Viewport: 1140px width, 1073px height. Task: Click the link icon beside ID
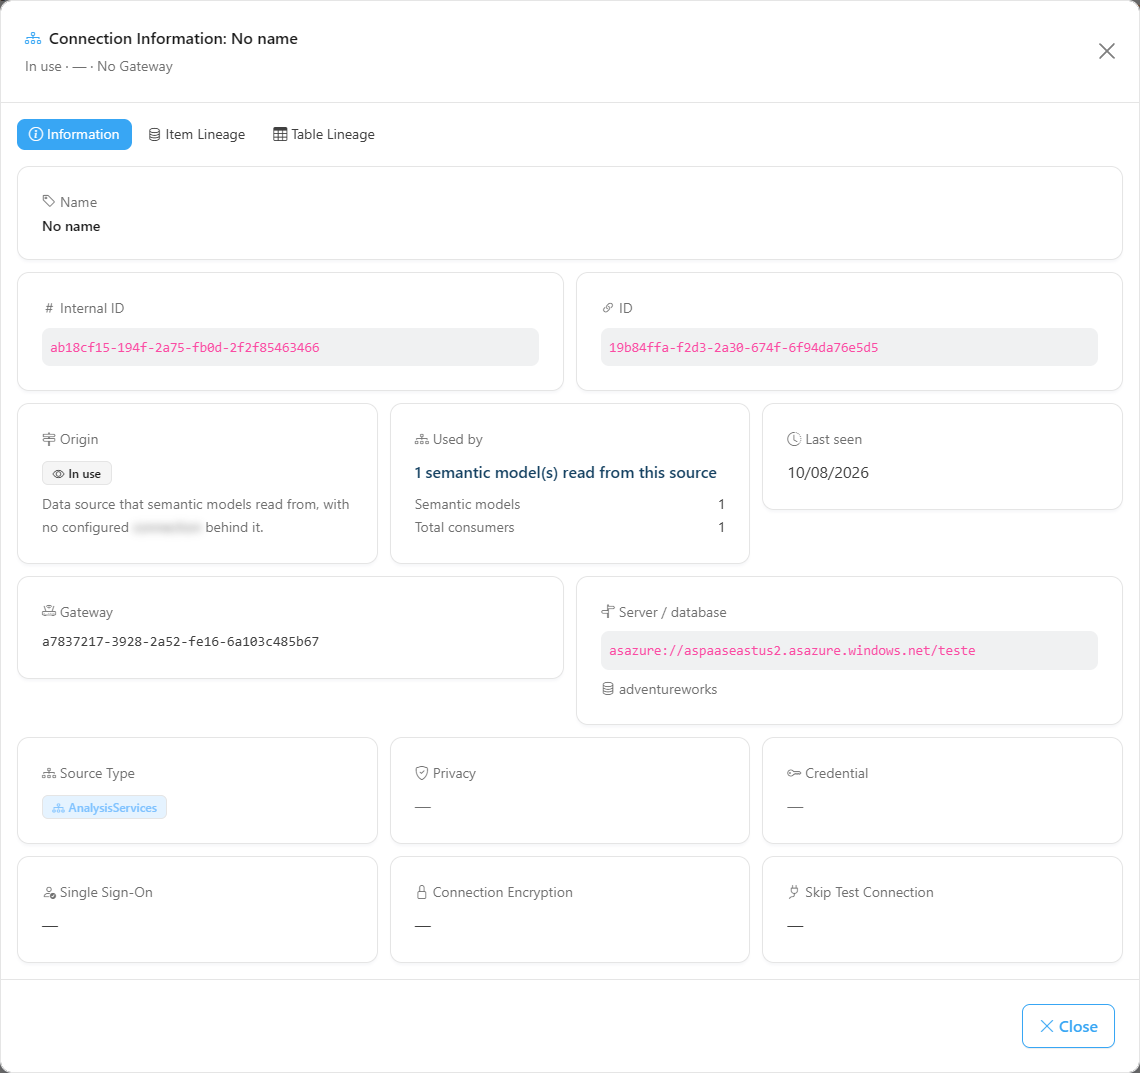pos(608,308)
